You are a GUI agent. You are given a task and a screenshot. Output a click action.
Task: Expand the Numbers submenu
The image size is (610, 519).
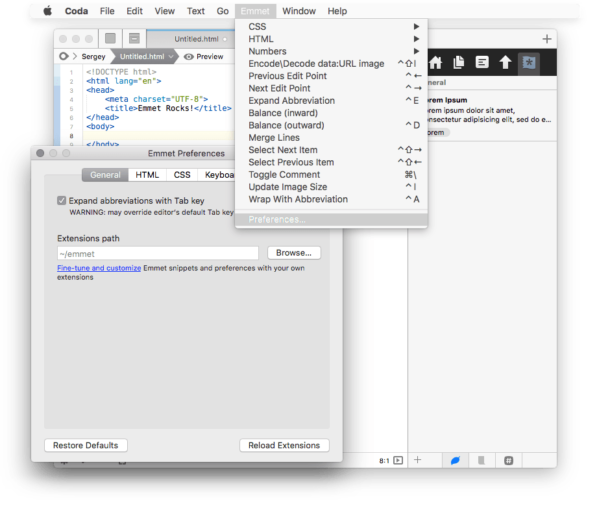click(x=331, y=51)
